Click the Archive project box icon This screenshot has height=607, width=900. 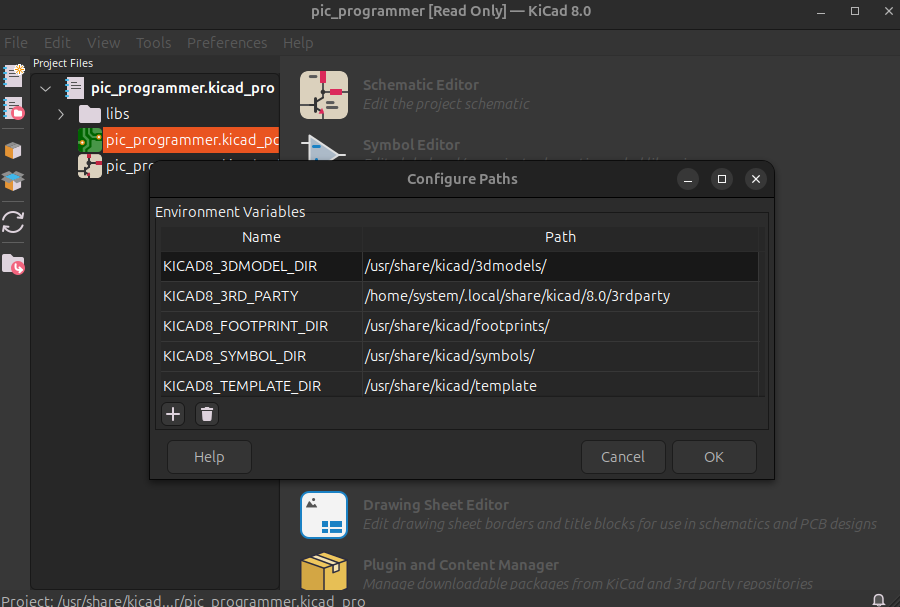[13, 151]
